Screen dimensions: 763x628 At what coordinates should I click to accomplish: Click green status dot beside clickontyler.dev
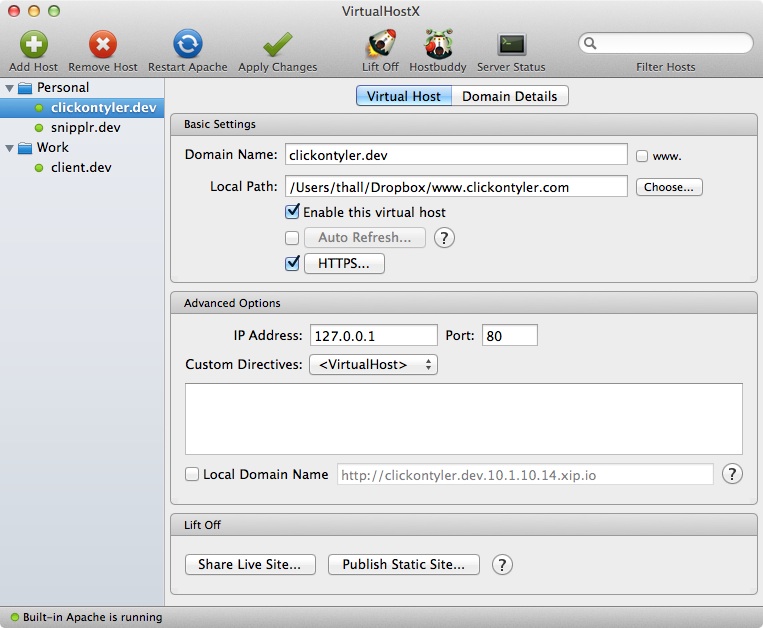coord(39,108)
